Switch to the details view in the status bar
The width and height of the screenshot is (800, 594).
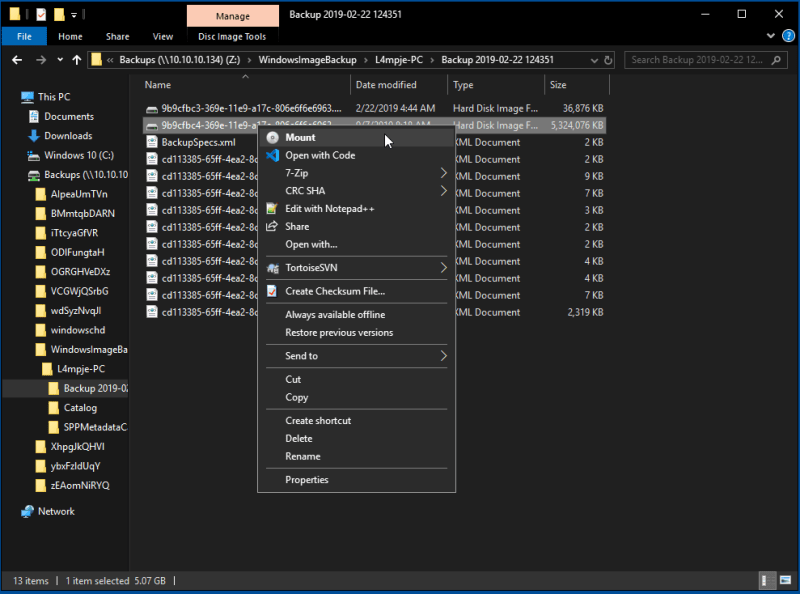[x=765, y=580]
